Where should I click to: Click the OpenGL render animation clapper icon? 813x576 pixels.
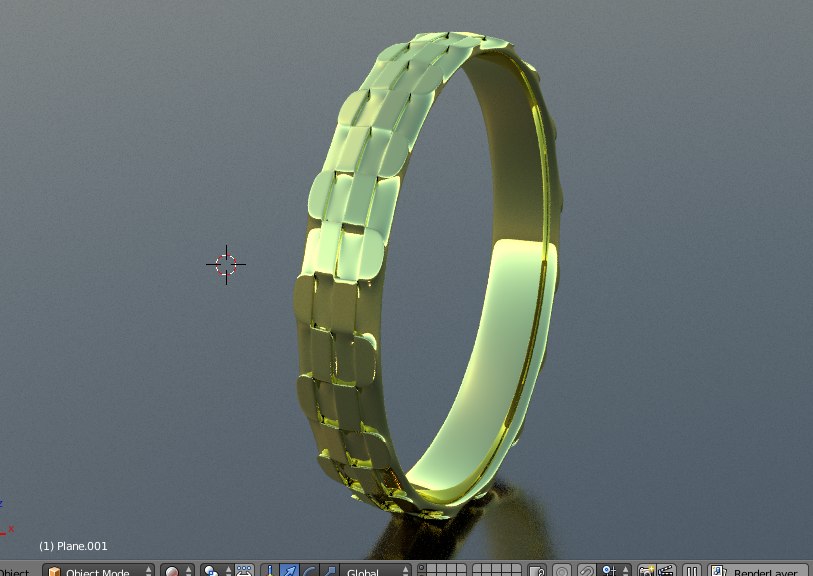point(663,572)
